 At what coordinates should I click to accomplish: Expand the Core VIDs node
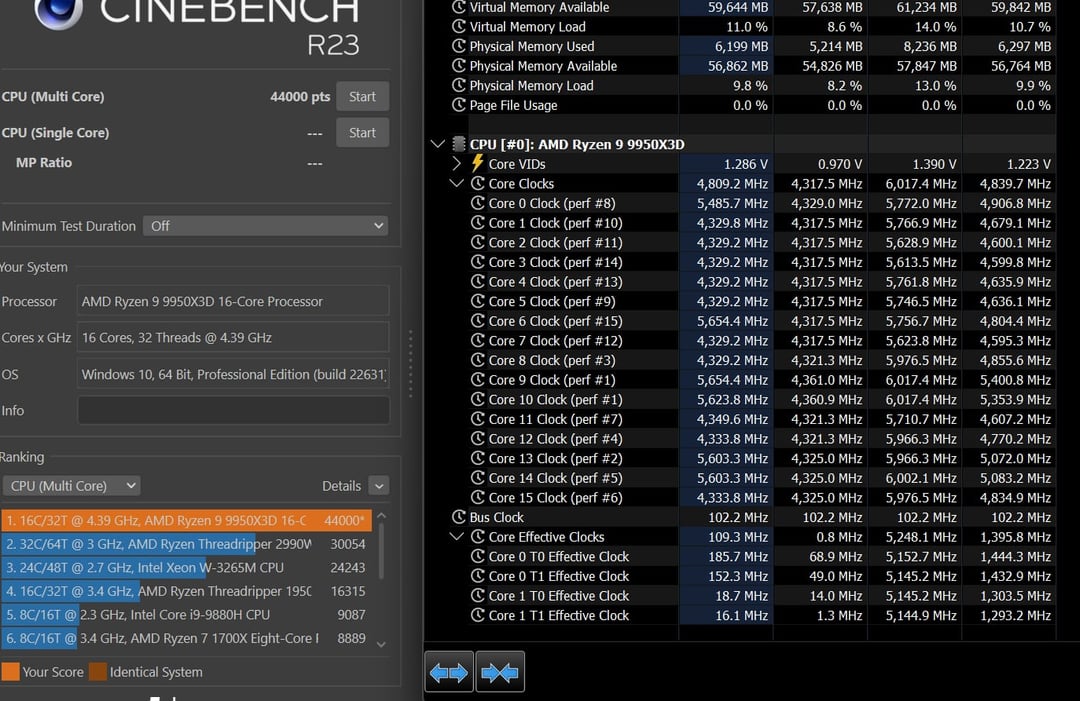point(457,164)
